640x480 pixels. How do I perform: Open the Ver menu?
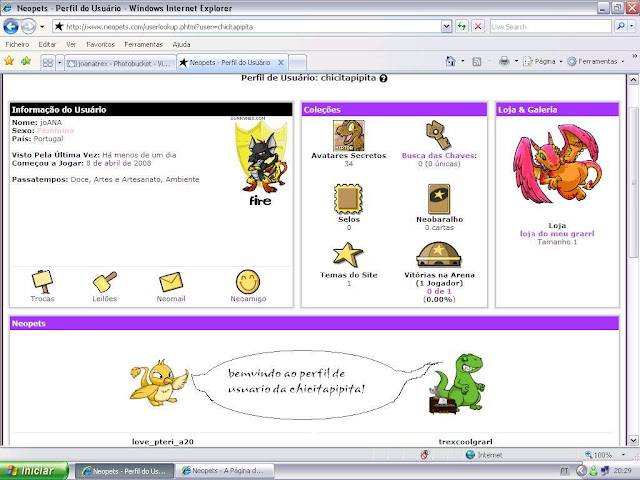(71, 44)
